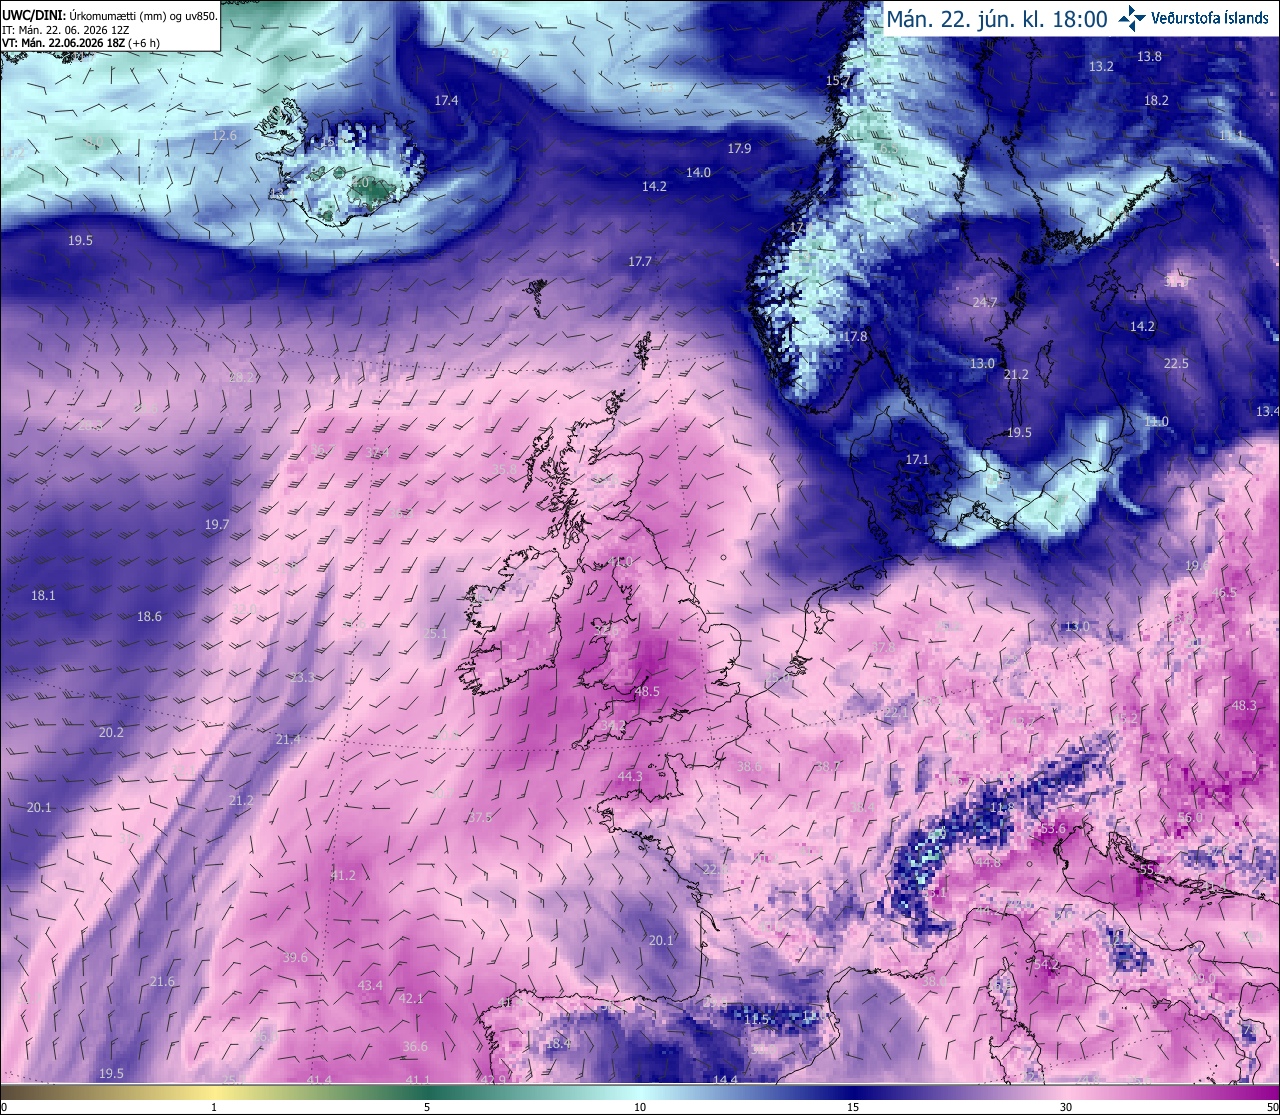Click the UWC/DINI Úrkomumætti title line
1280x1115 pixels.
109,16
